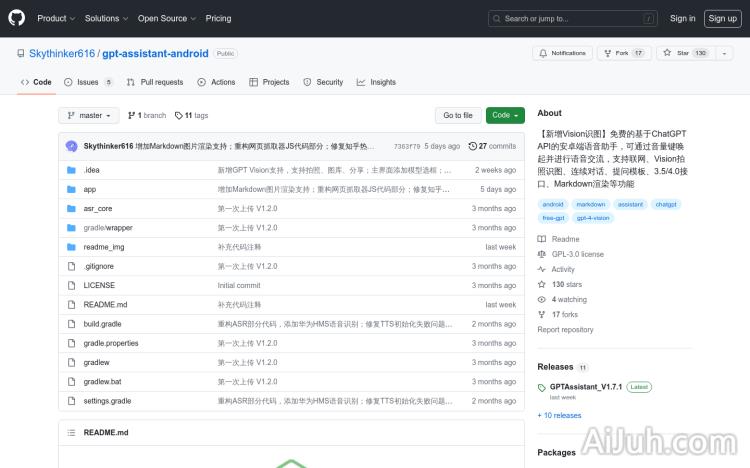Open the GPL-3.0 license link
This screenshot has height=468, width=750.
[x=571, y=254]
